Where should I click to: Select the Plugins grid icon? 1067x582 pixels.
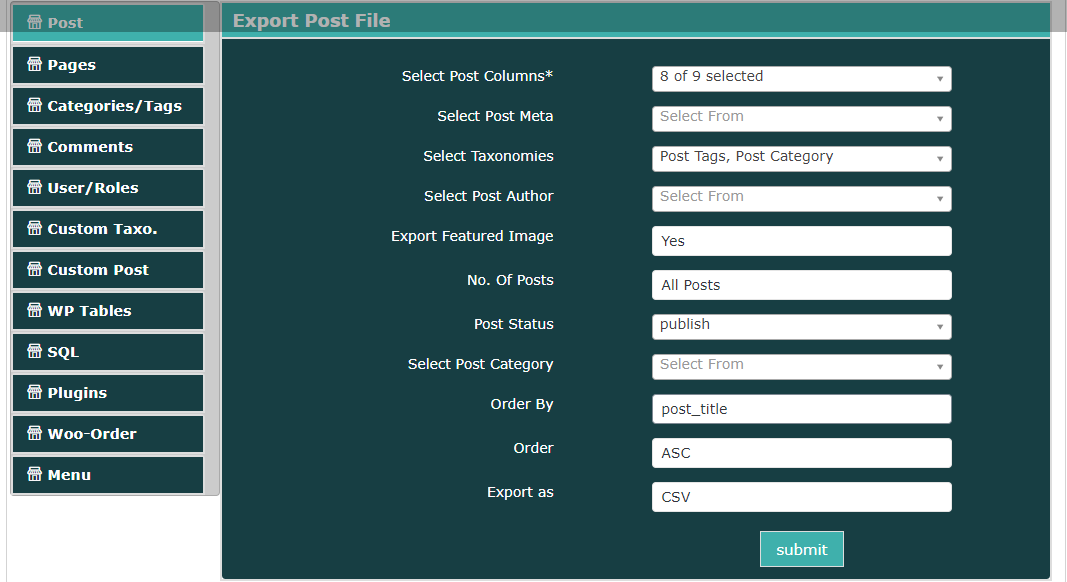[35, 392]
